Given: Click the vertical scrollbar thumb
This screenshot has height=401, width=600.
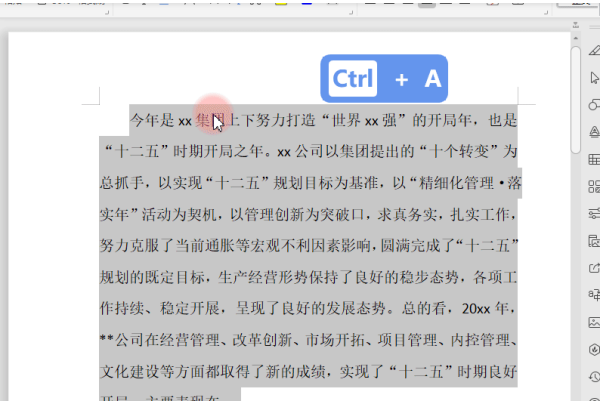Looking at the screenshot, I should (576, 100).
